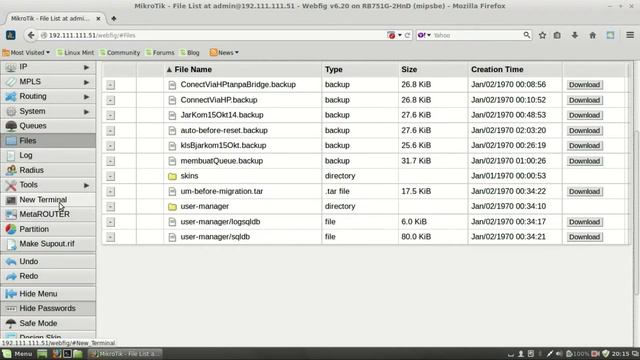Download ConectViaHPtanpaBridge.backup
Screen dimensions: 640x360
584,84
